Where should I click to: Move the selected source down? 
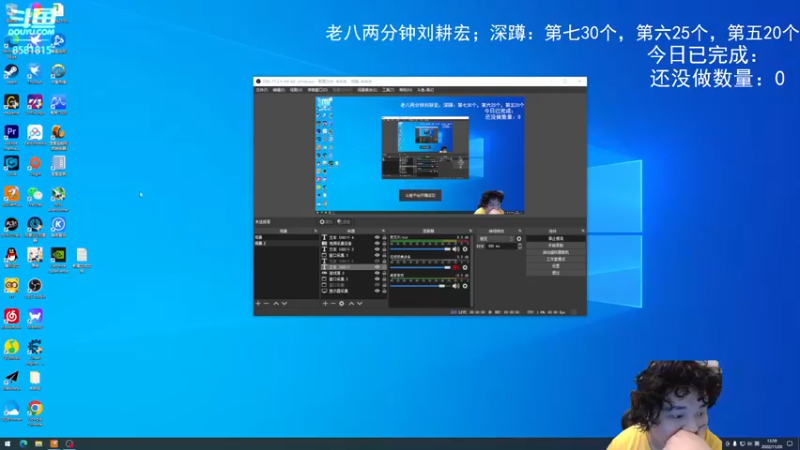(360, 304)
